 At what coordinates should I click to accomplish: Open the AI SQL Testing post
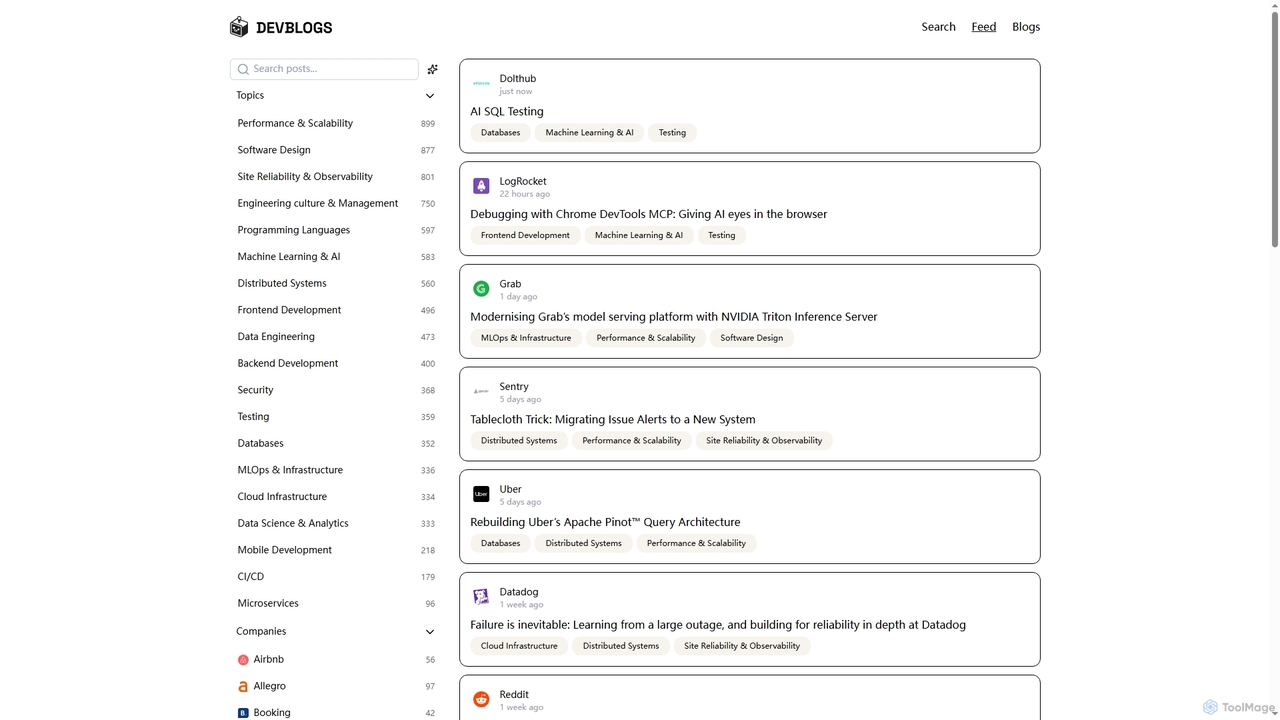[507, 112]
